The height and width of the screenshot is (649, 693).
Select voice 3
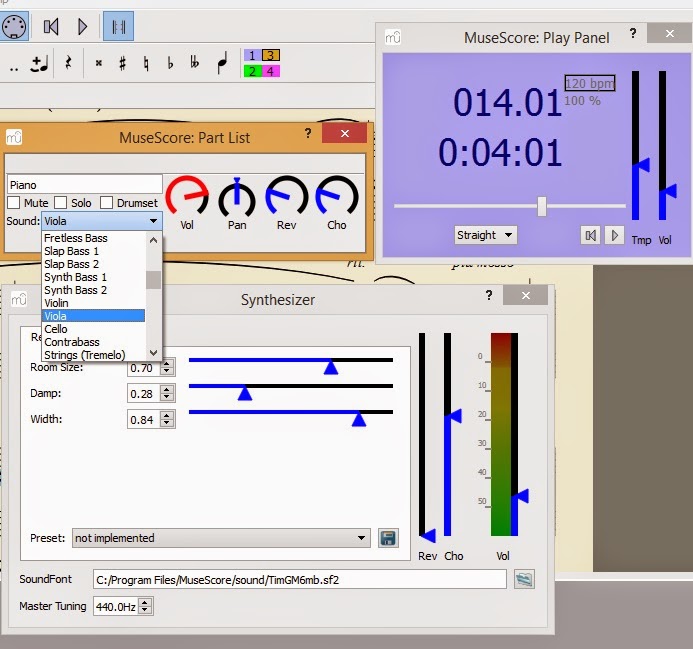pyautogui.click(x=270, y=55)
